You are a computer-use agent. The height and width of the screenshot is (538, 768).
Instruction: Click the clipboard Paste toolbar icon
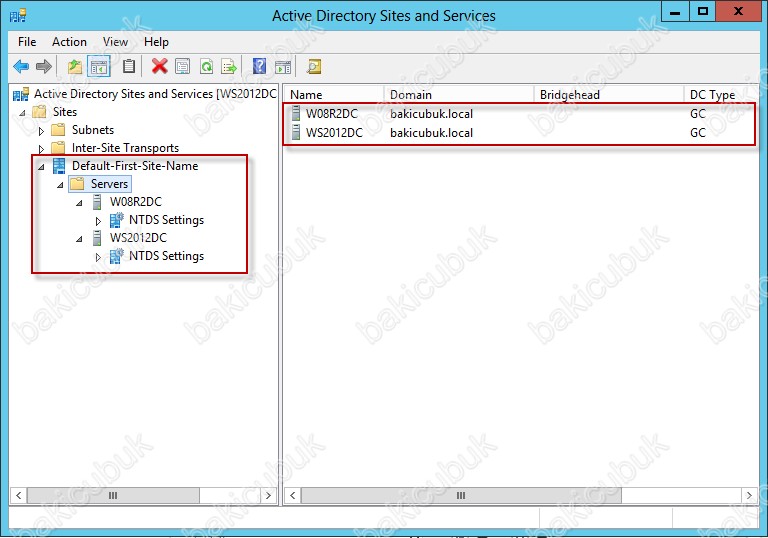pos(129,66)
